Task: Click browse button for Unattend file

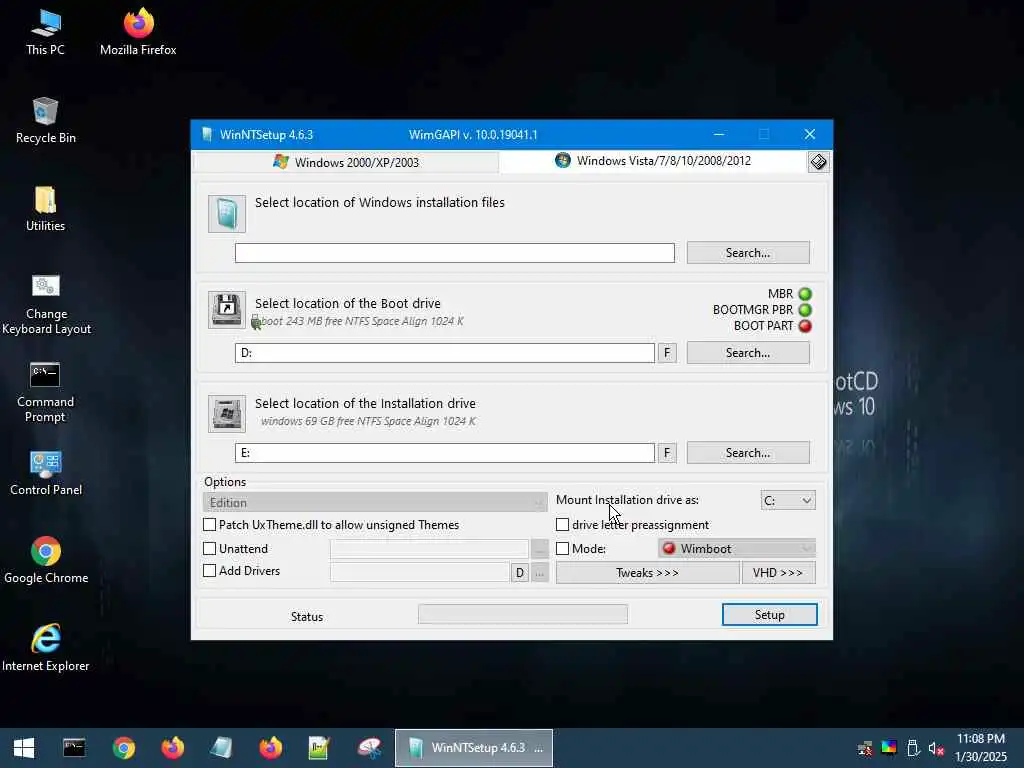Action: (539, 549)
